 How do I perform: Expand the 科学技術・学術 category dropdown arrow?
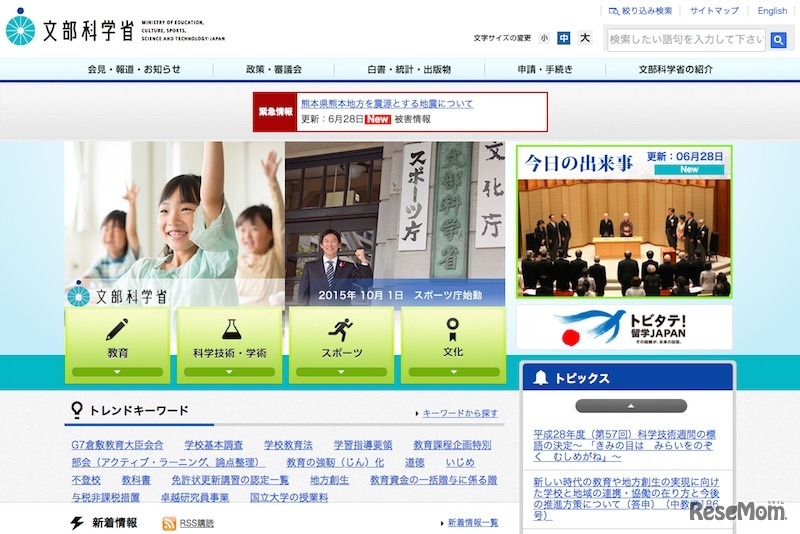pos(229,372)
